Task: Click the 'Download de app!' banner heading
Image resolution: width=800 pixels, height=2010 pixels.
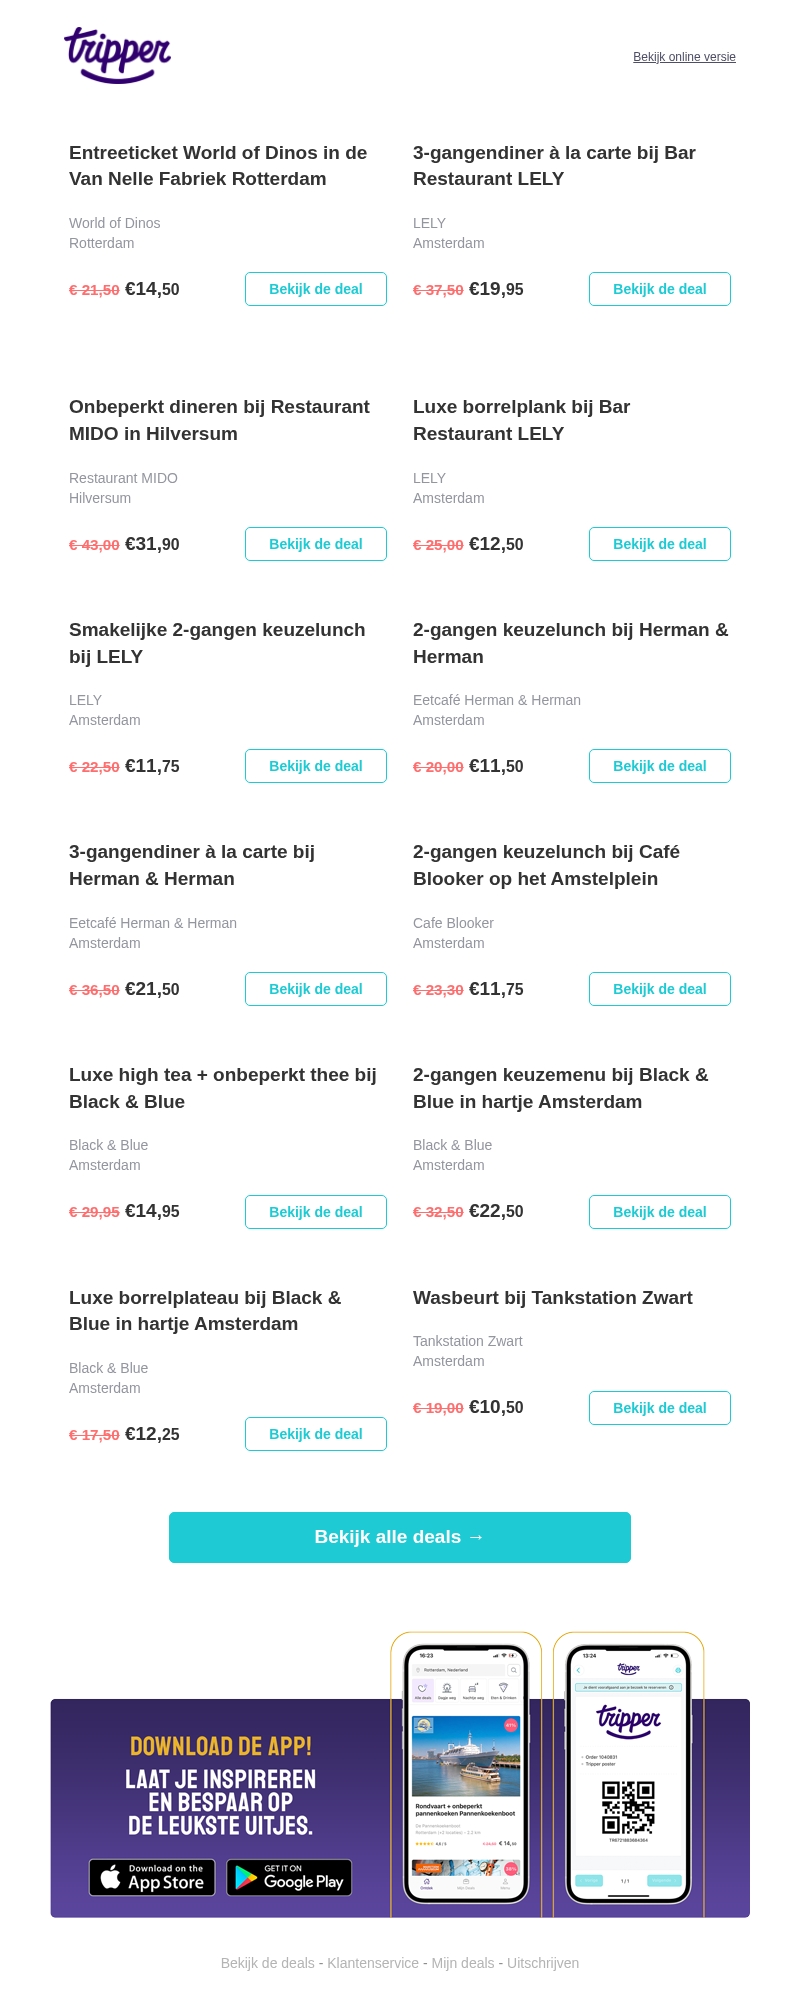Action: [221, 1746]
